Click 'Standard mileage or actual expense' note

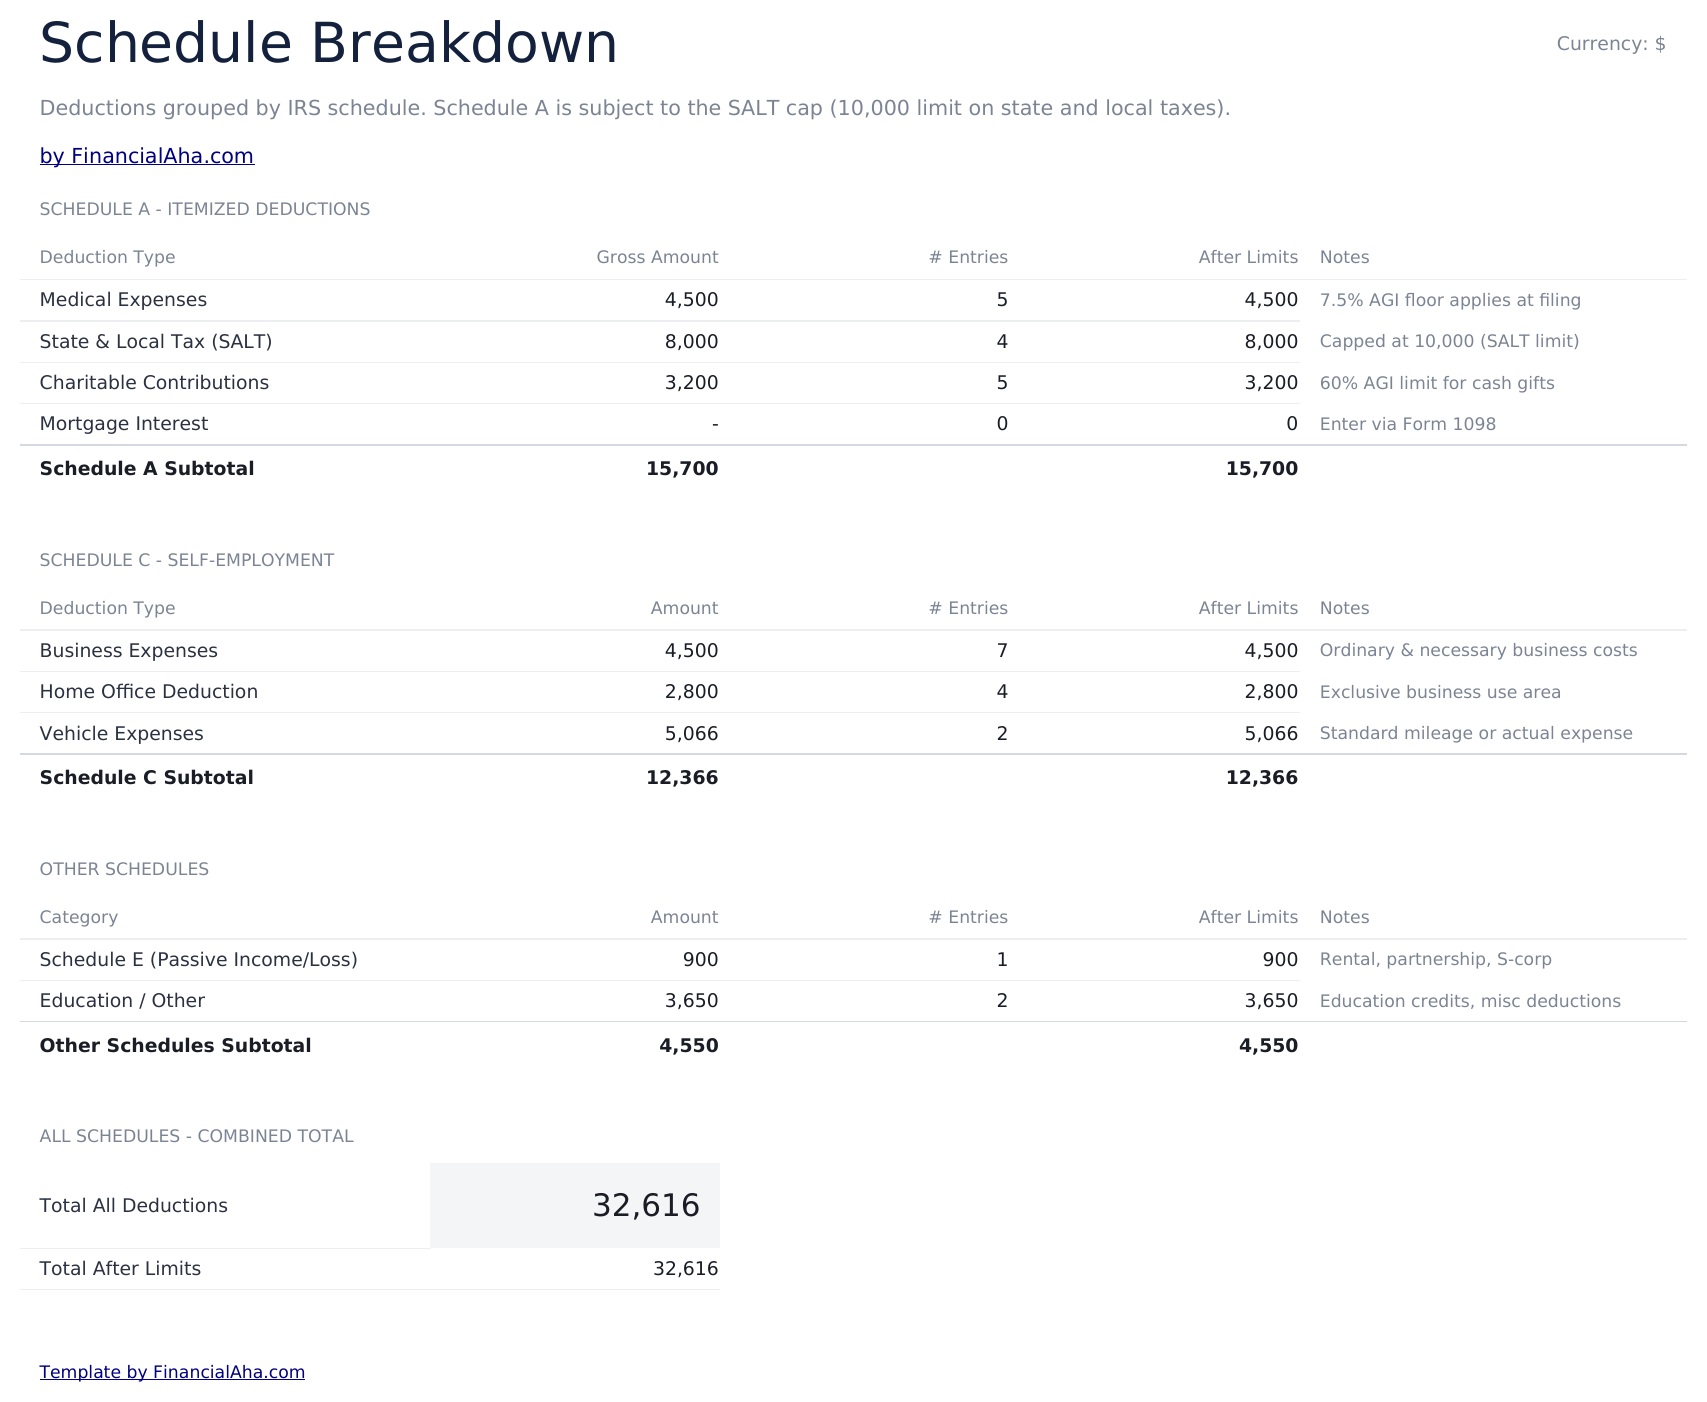(1476, 734)
